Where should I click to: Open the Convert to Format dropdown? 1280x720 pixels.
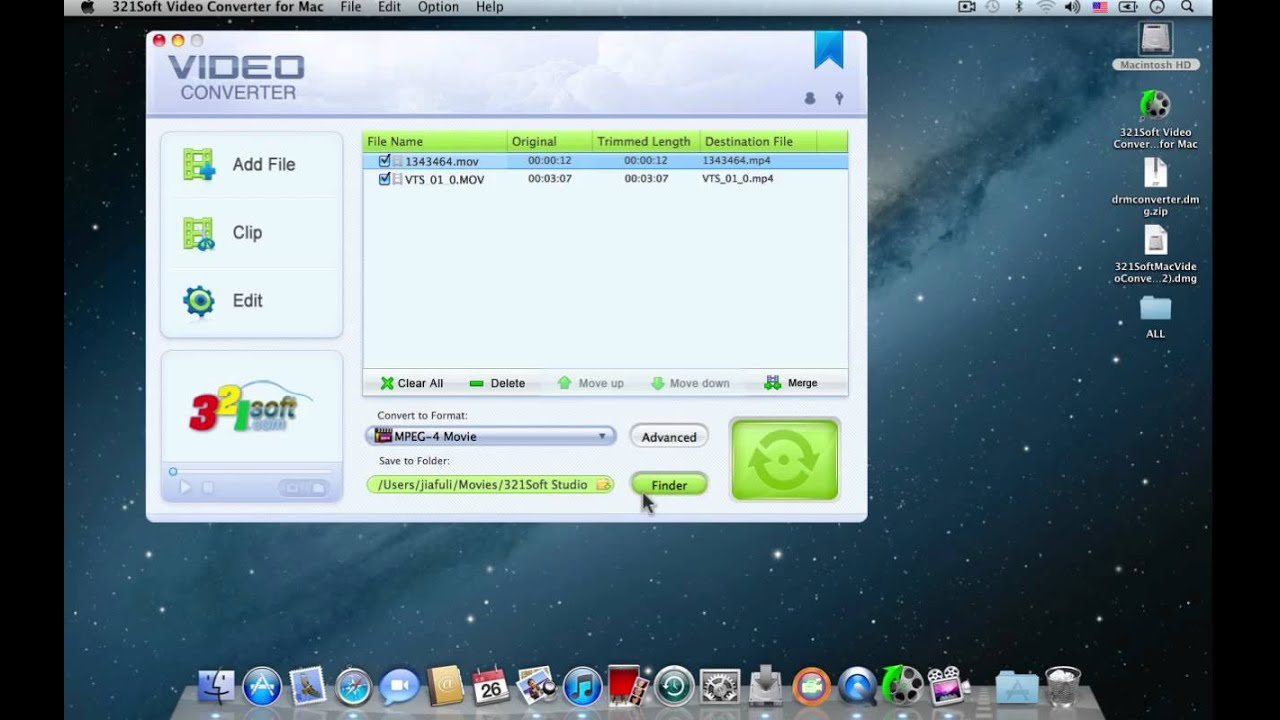click(x=490, y=436)
